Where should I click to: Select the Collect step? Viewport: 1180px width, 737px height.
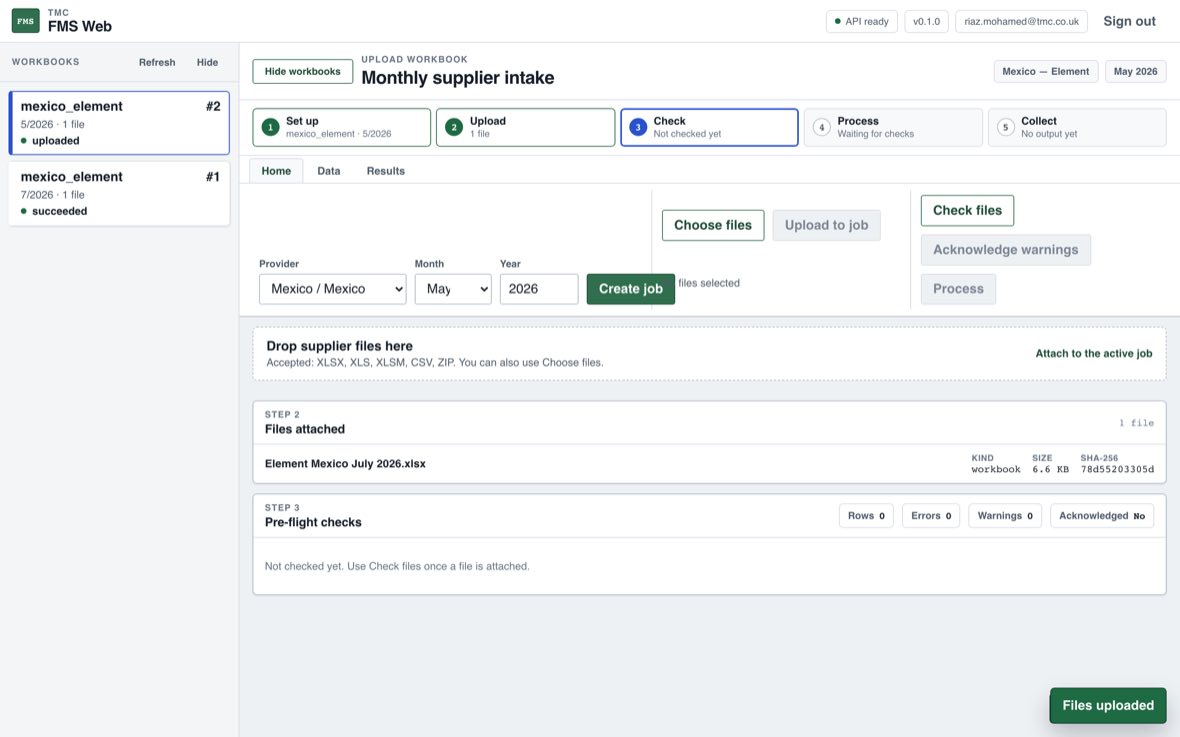pyautogui.click(x=1077, y=127)
